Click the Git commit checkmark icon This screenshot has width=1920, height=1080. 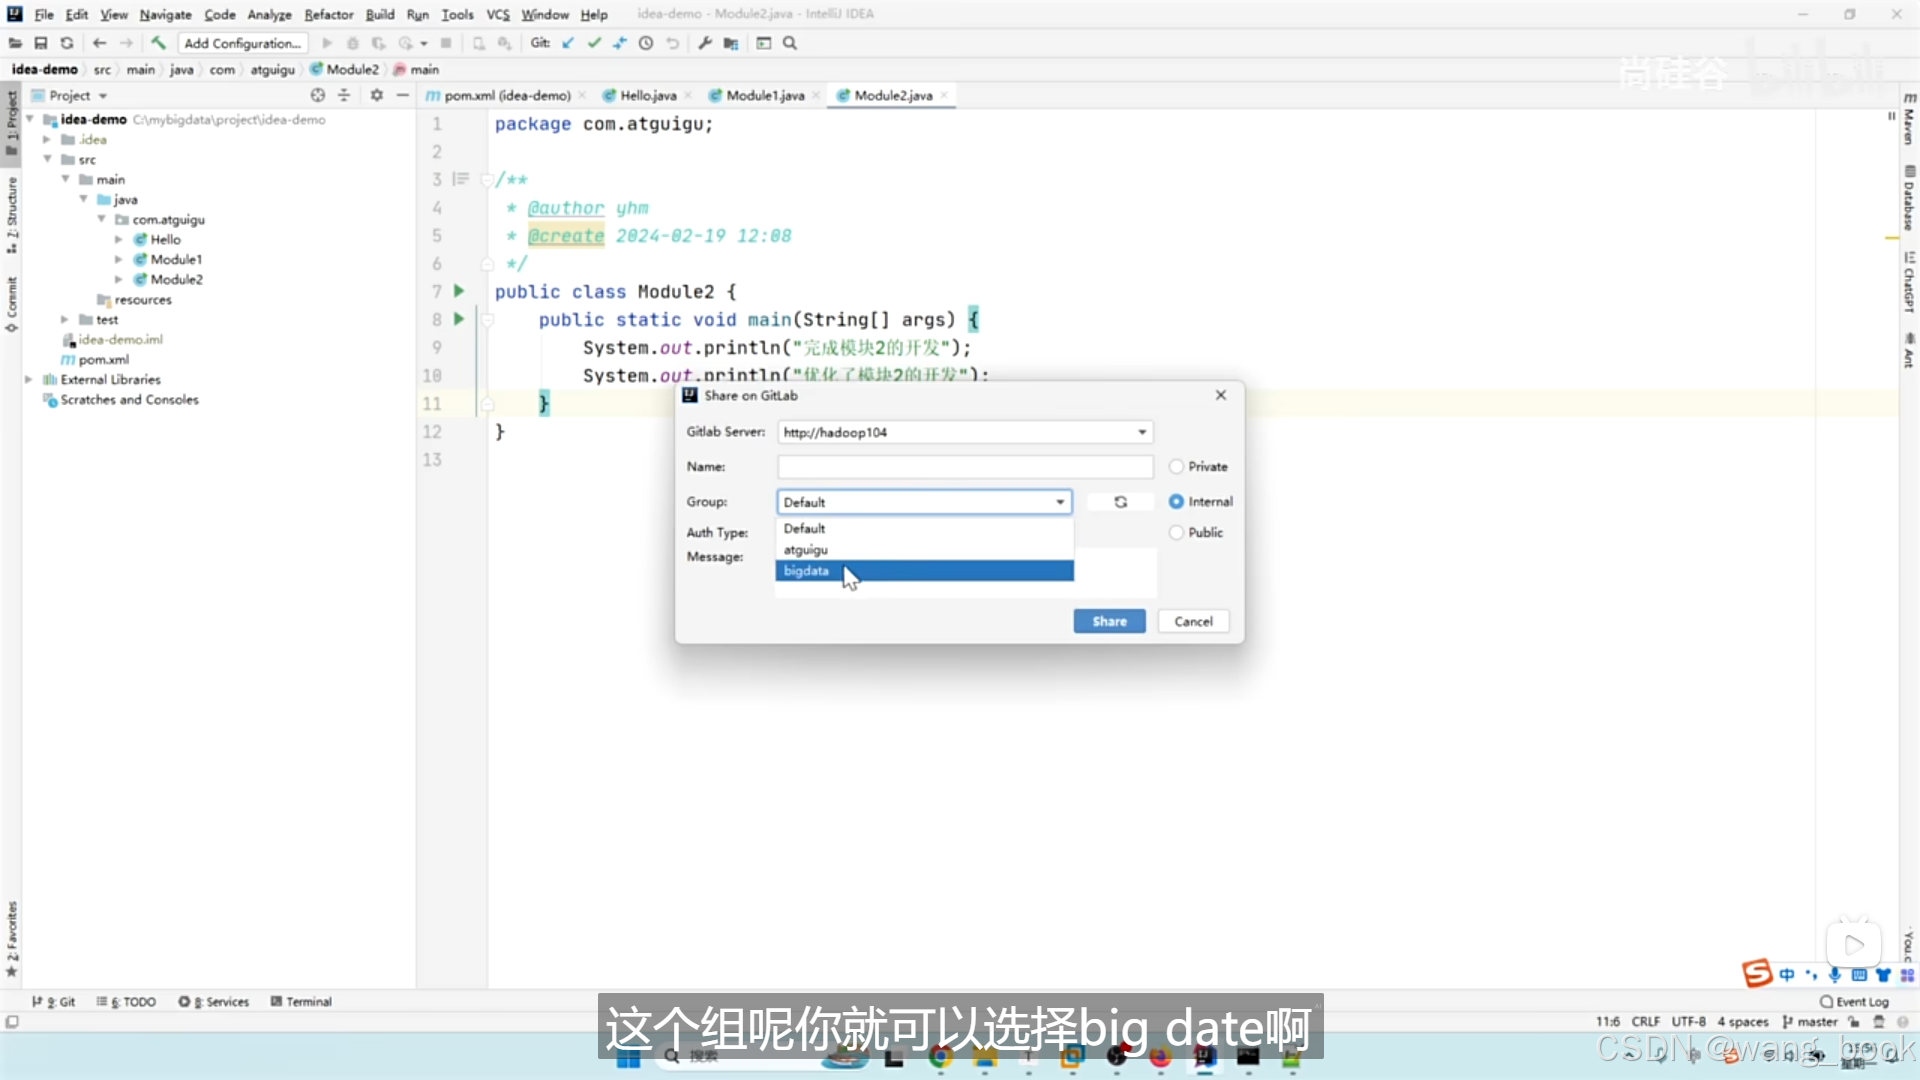point(594,43)
